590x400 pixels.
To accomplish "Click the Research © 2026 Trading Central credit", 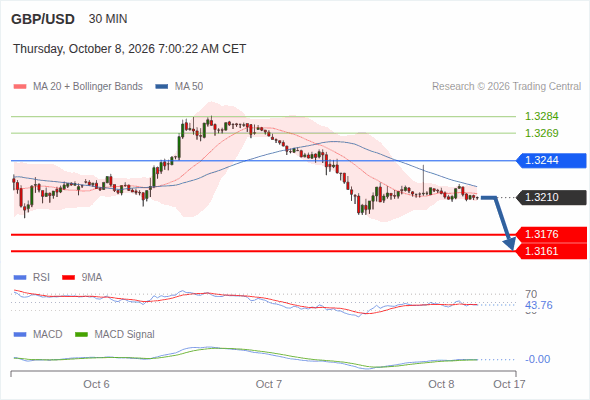I will (506, 87).
